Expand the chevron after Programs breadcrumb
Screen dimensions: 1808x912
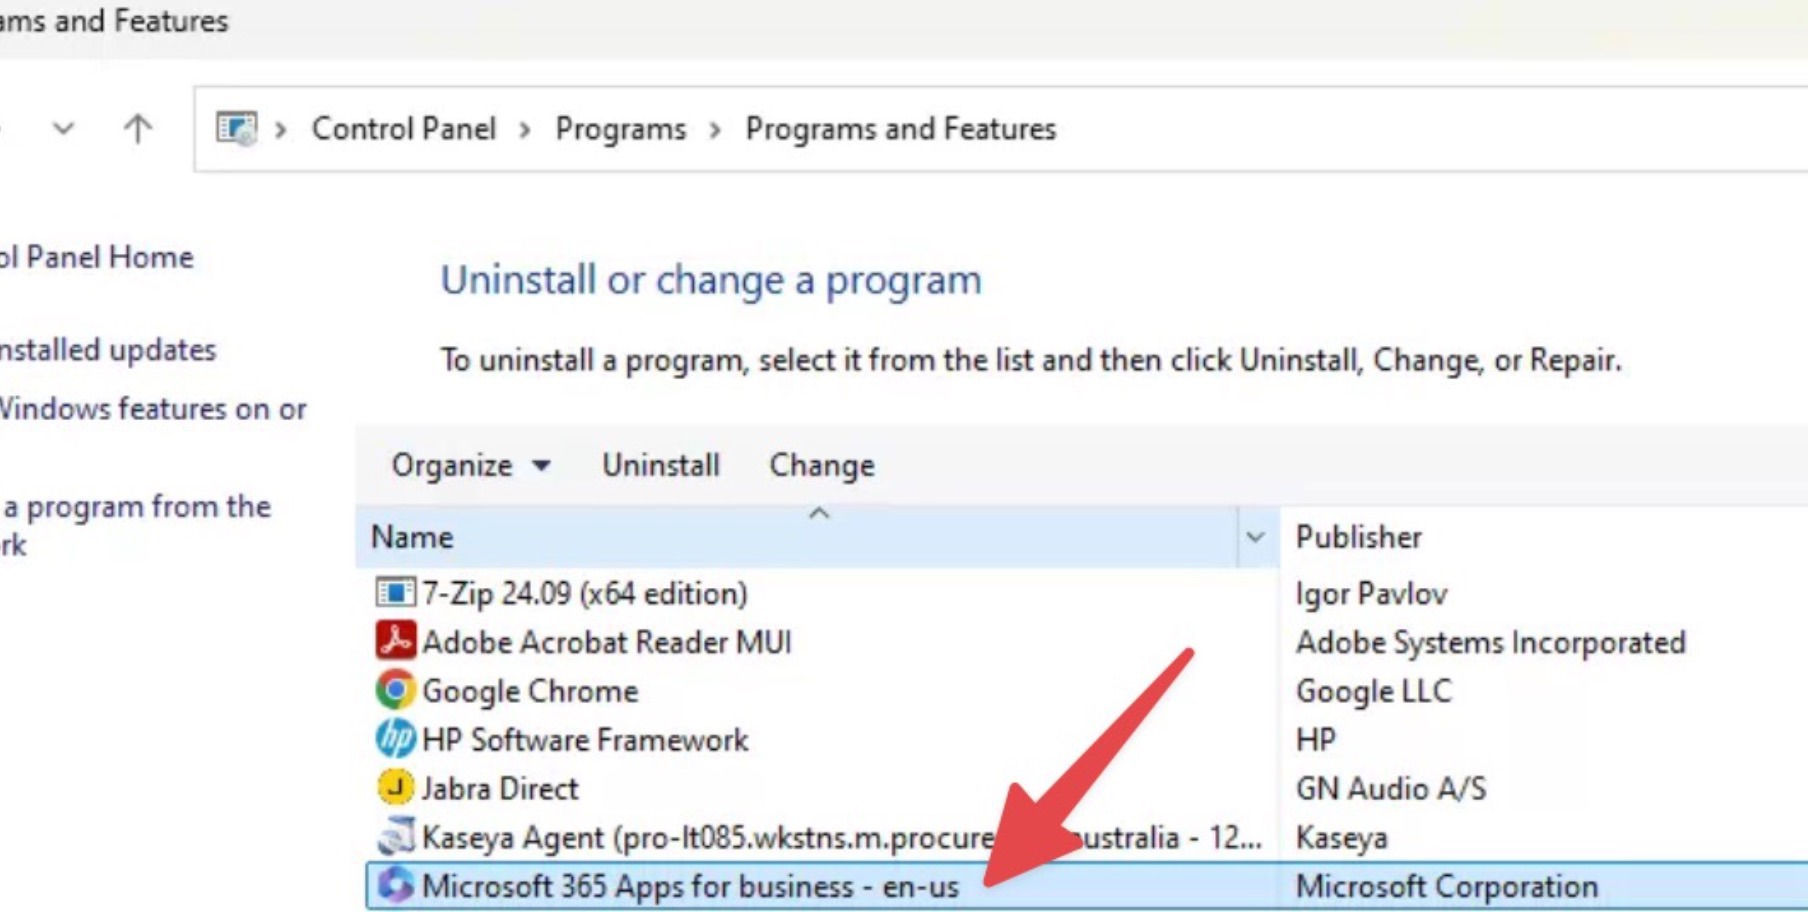pyautogui.click(x=715, y=130)
